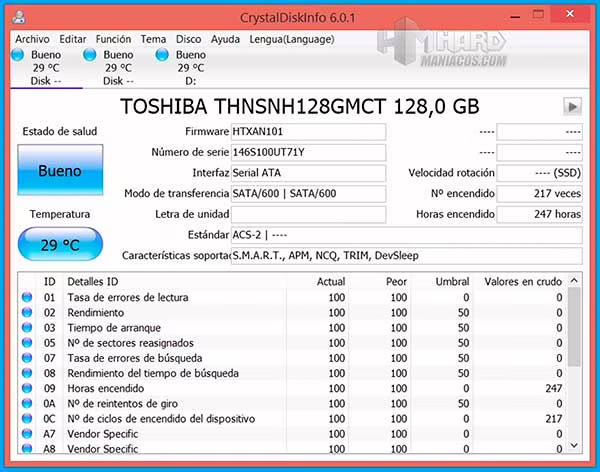This screenshot has width=600, height=472.
Task: Click the 217 veces power-on count field
Action: (x=539, y=194)
